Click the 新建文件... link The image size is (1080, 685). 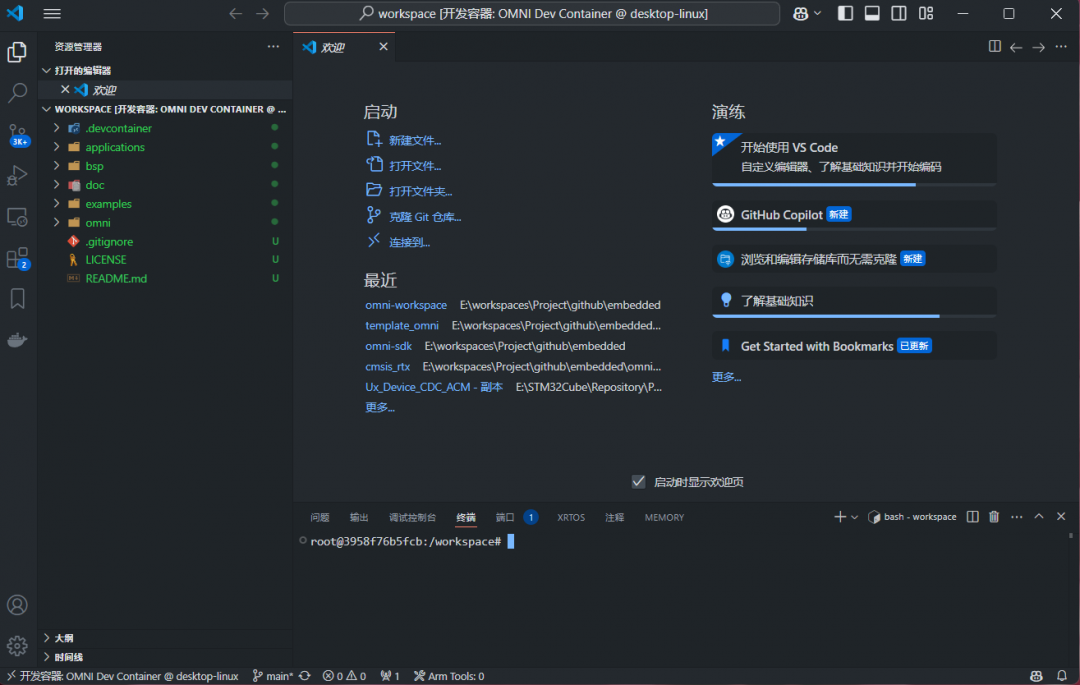click(x=415, y=140)
